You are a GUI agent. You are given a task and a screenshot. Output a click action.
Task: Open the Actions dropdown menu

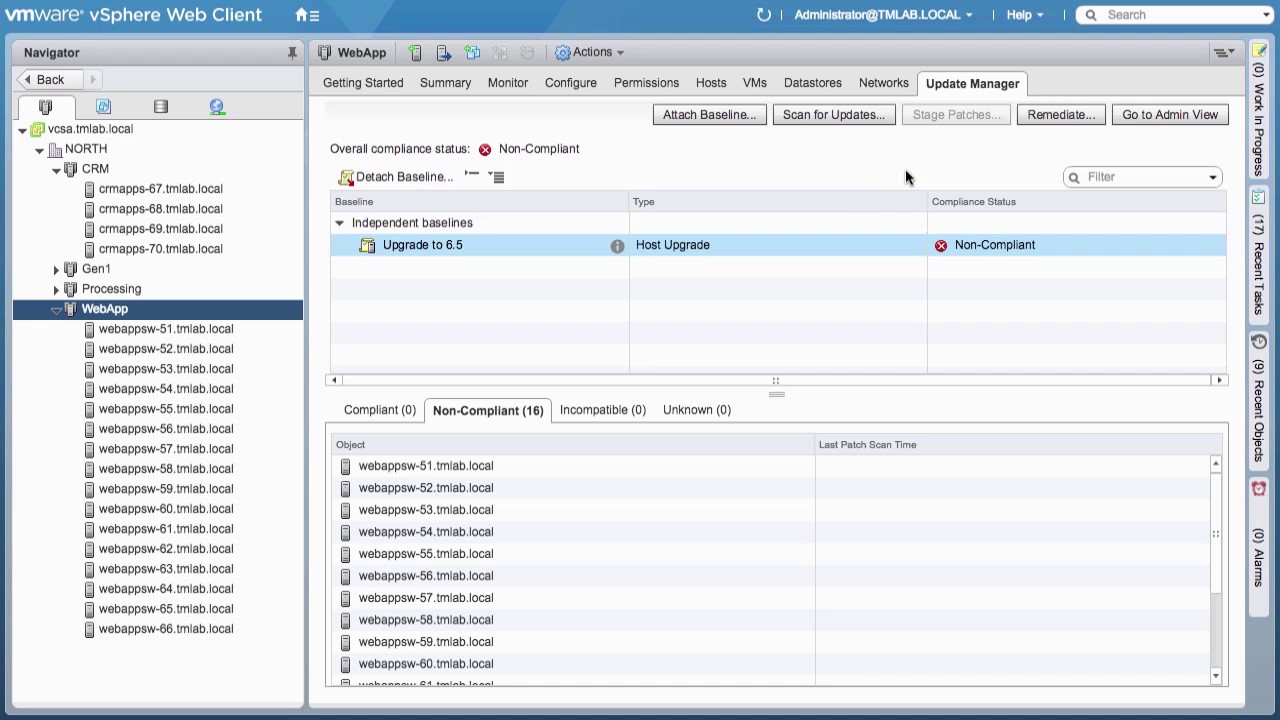pyautogui.click(x=590, y=52)
